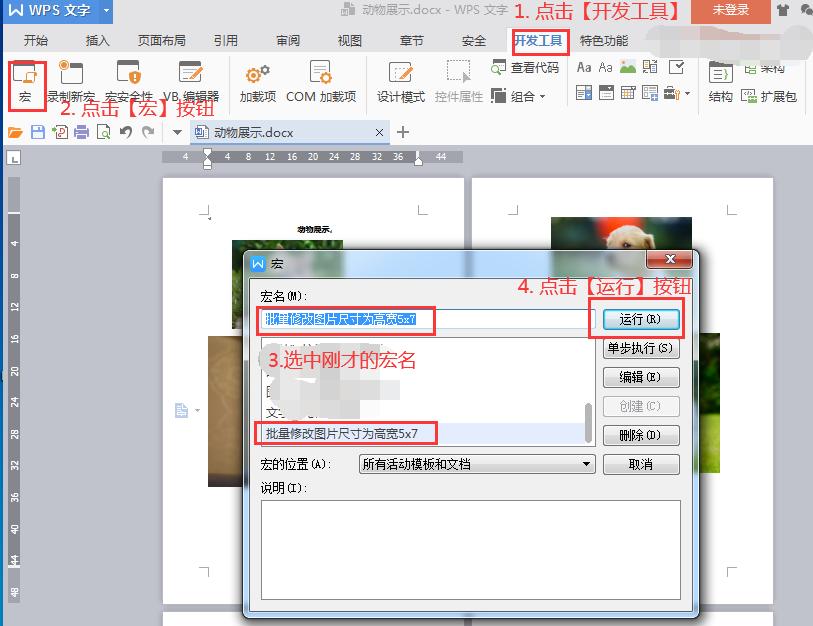
Task: Click the Save icon in quick access toolbar
Action: [37, 131]
